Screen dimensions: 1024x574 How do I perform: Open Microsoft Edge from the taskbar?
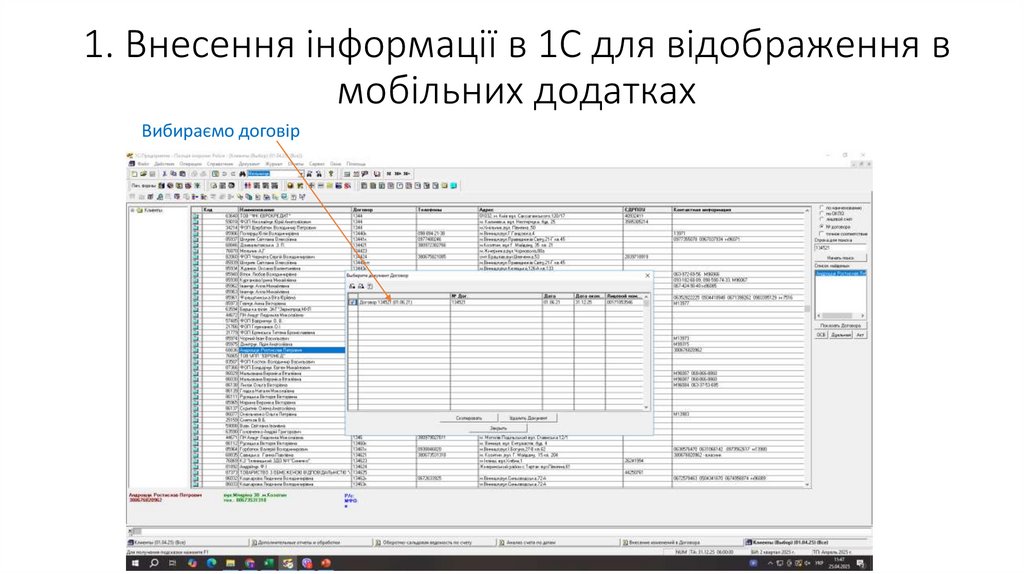[211, 563]
